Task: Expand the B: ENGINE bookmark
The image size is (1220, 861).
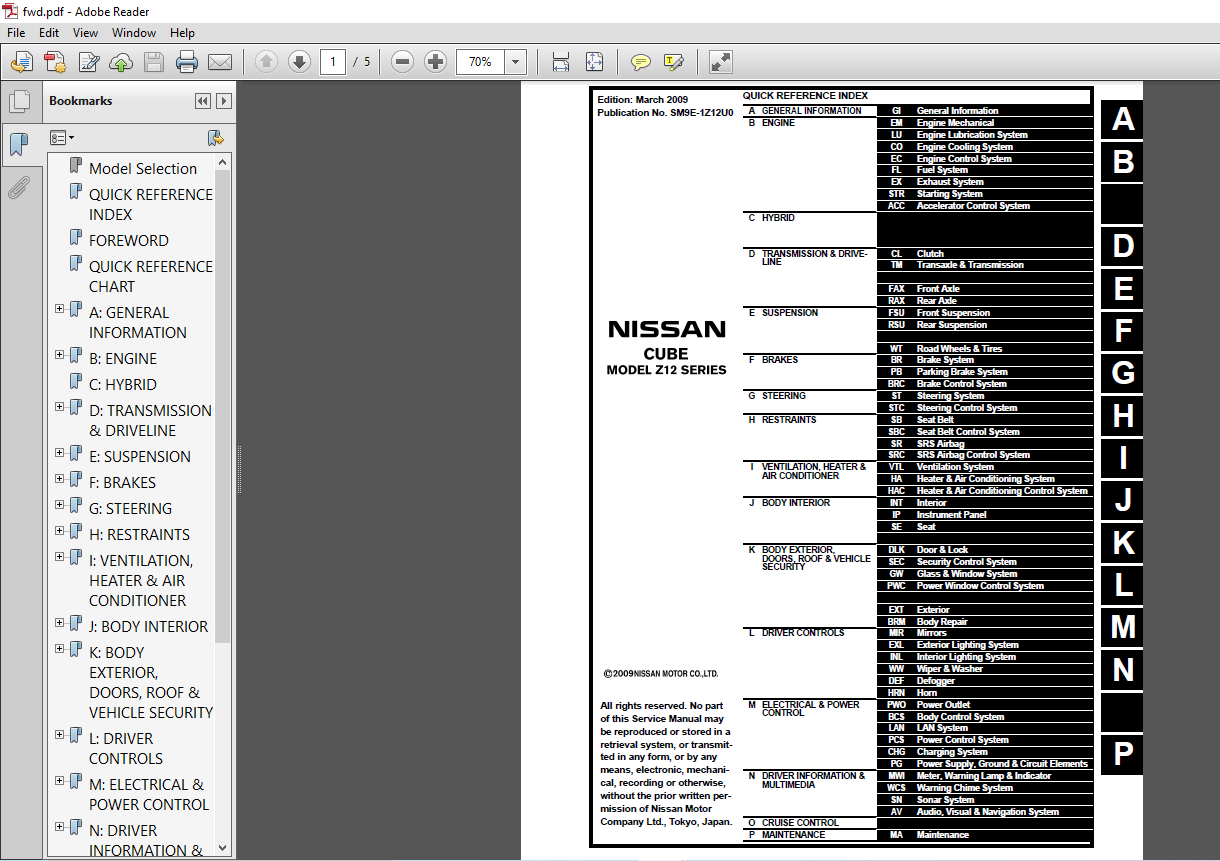Action: [x=60, y=355]
